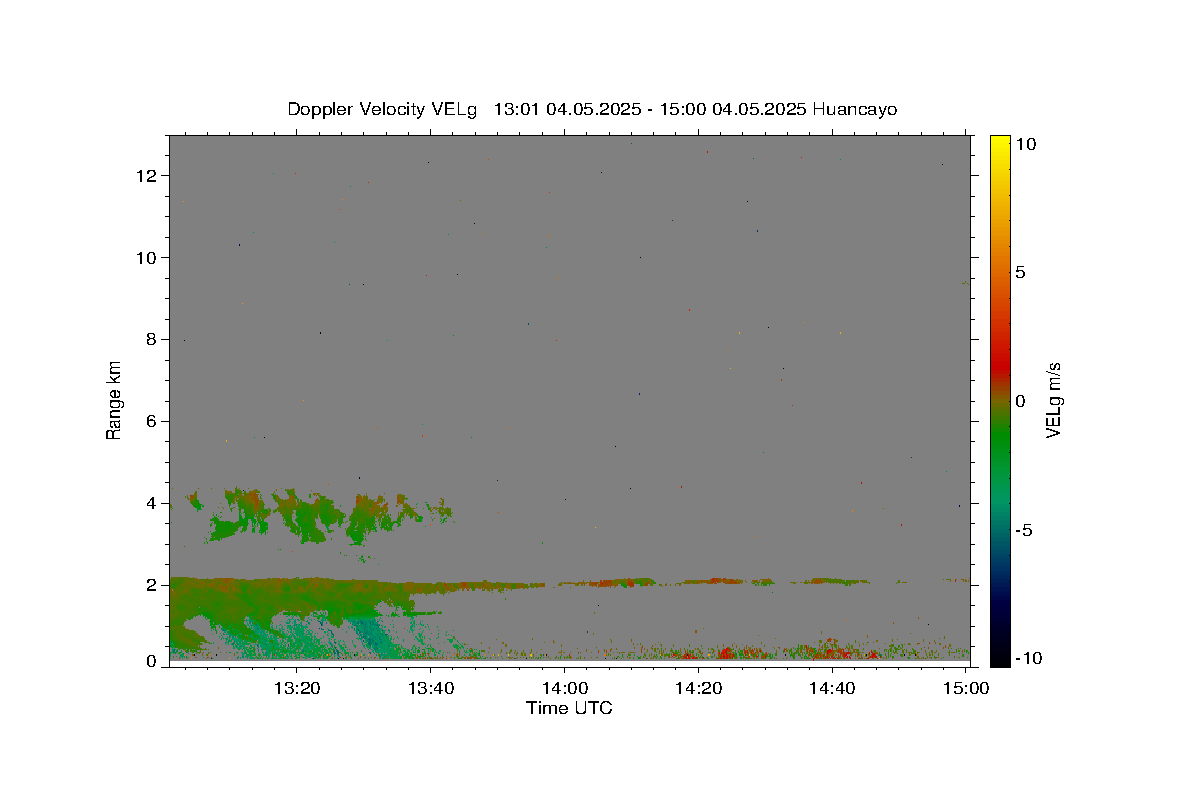Click the thin 2 km layer near 14:20
Image resolution: width=1200 pixels, height=800 pixels.
coord(712,580)
